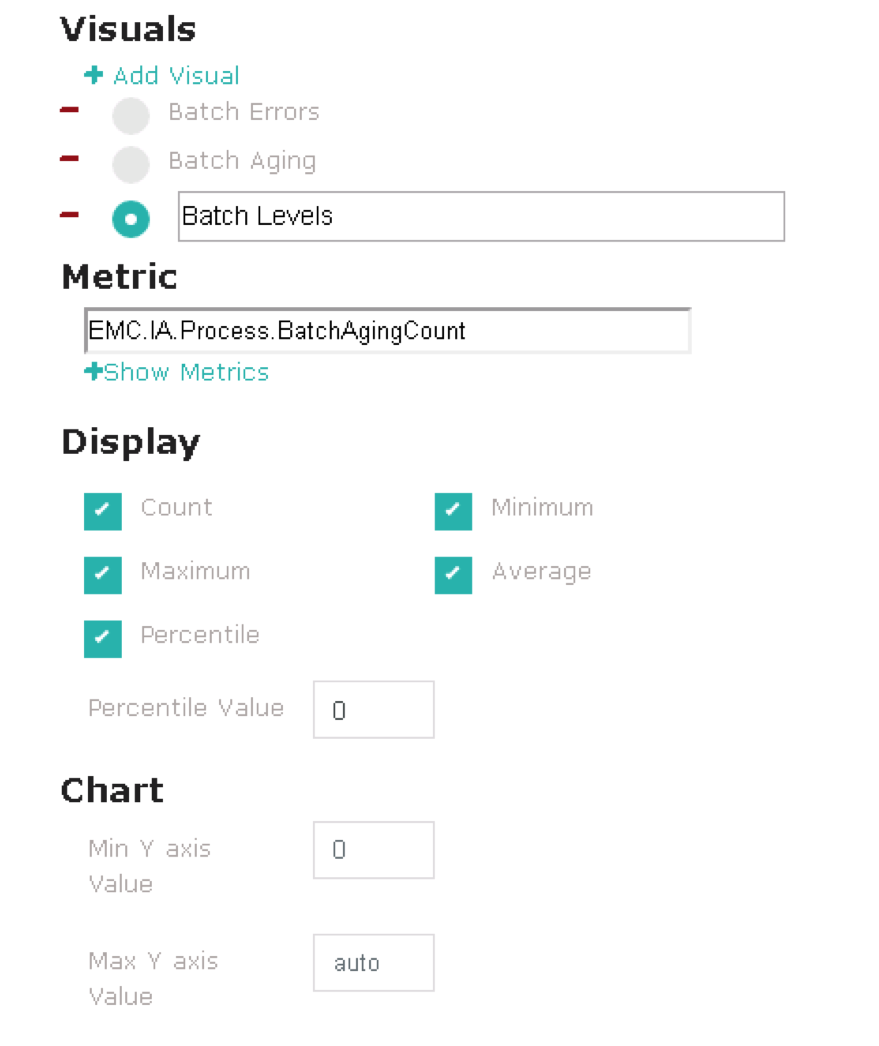Click the plus icon beside Add Visual
Image resolution: width=879 pixels, height=1046 pixels.
[93, 75]
